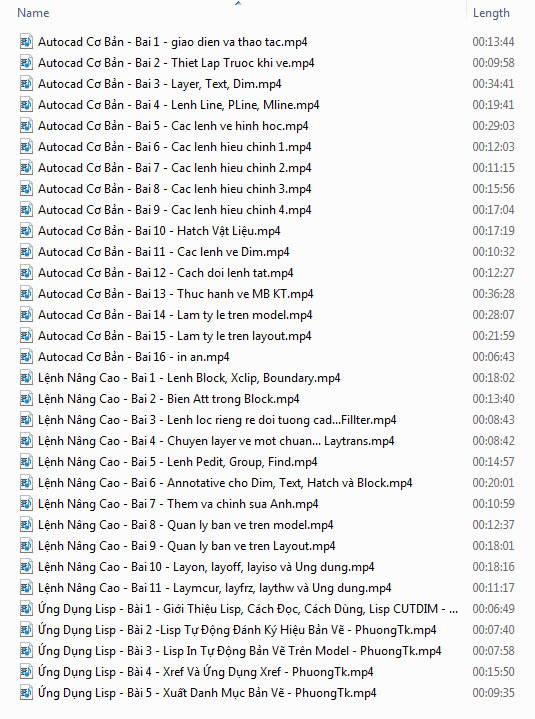The height and width of the screenshot is (719, 535).
Task: Click the Length column header
Action: (x=491, y=13)
